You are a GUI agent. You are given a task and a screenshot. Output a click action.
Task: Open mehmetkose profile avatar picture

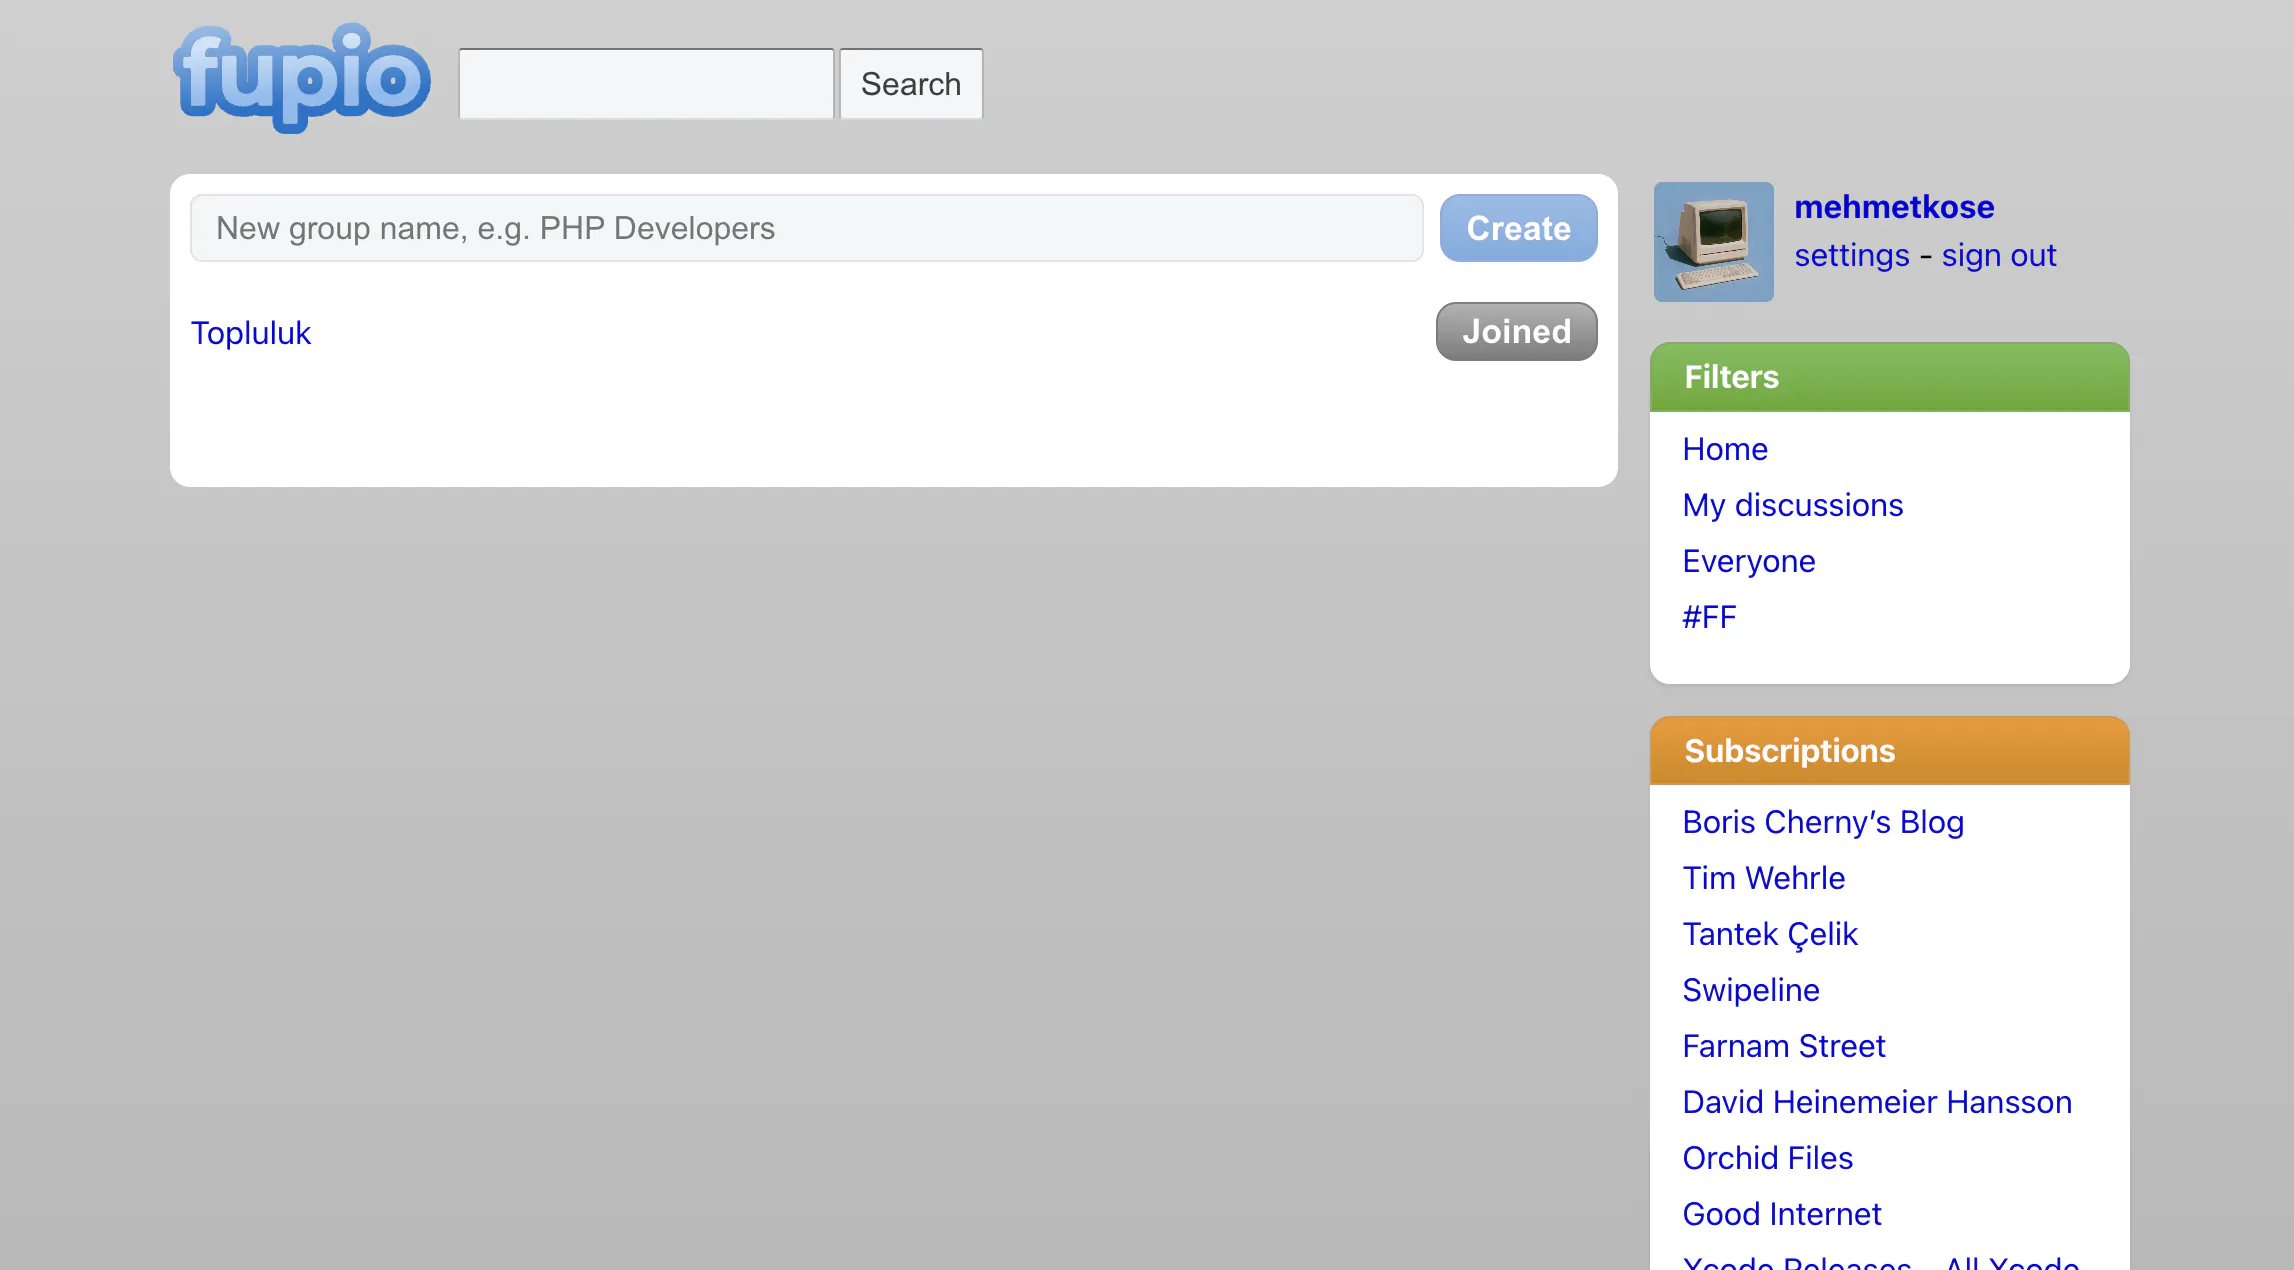[1713, 242]
